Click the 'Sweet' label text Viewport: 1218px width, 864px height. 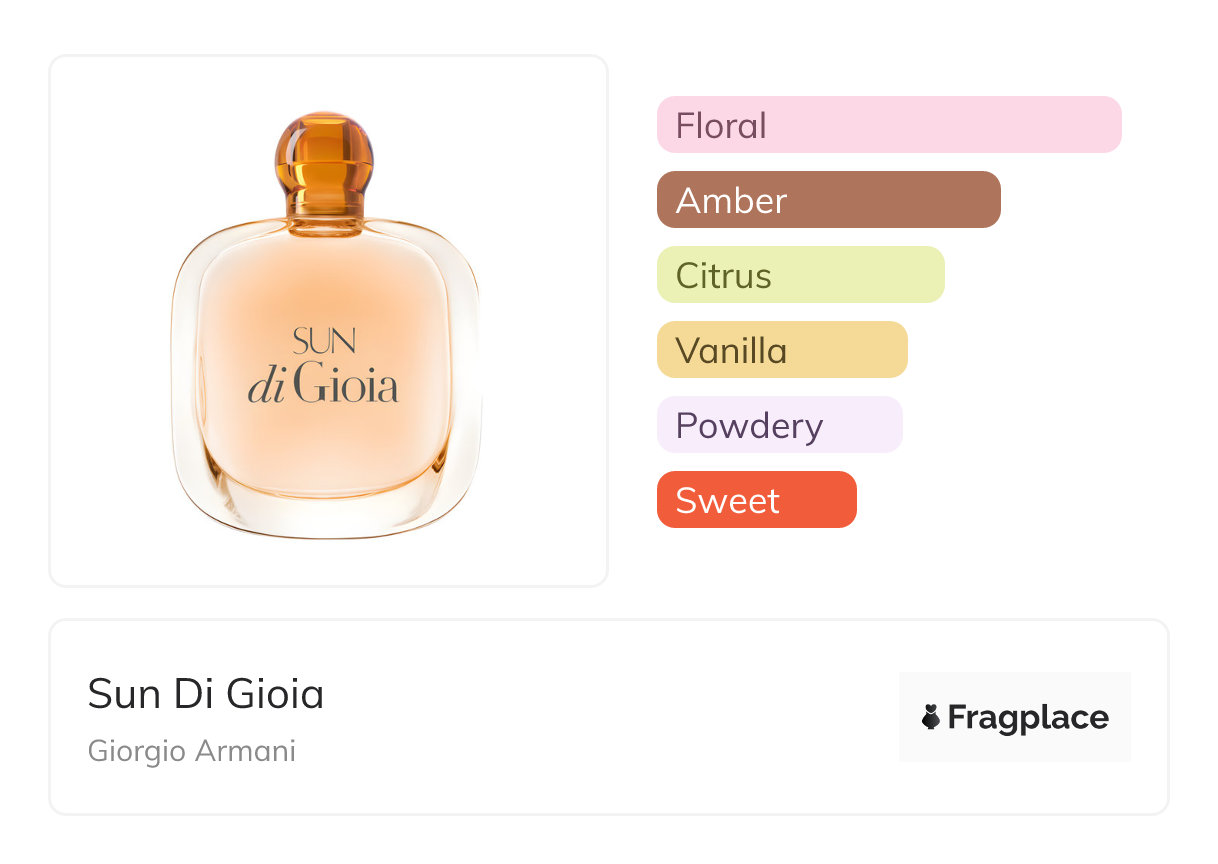point(727,501)
